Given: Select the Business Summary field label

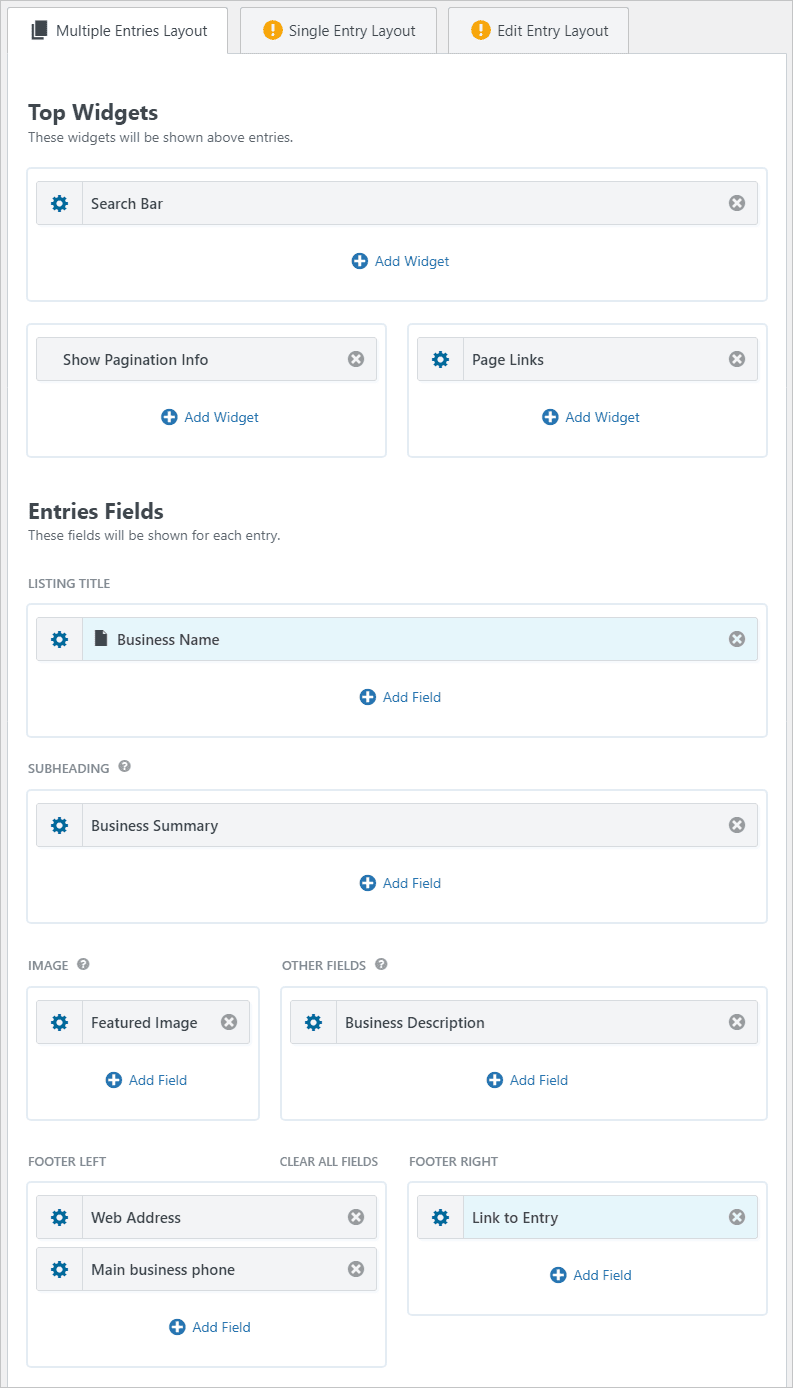Looking at the screenshot, I should click(154, 826).
